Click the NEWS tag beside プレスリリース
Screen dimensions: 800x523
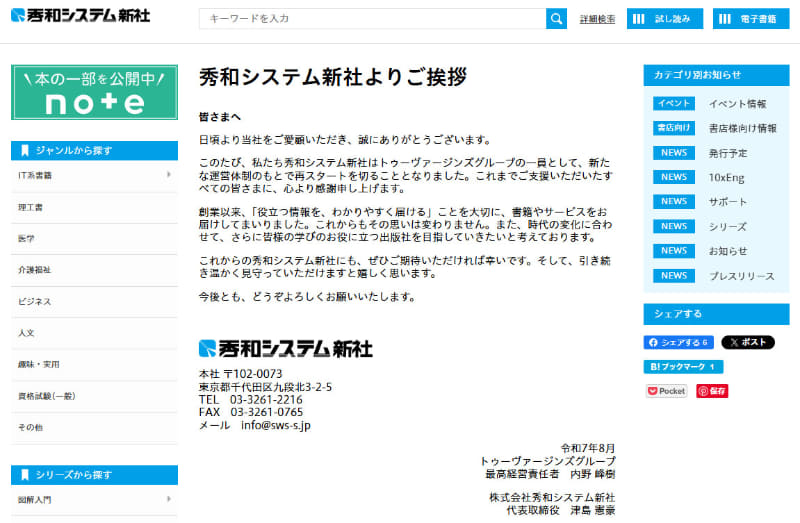(674, 276)
